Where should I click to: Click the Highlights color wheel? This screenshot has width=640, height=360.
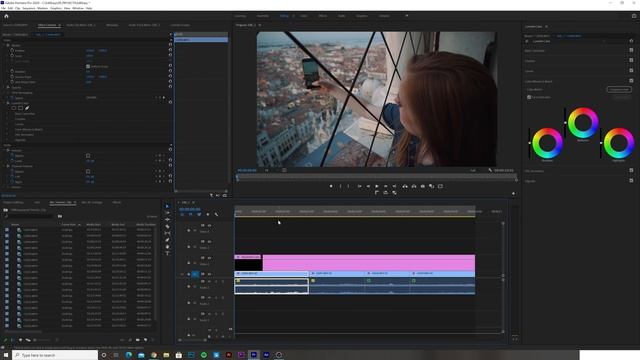coord(619,143)
